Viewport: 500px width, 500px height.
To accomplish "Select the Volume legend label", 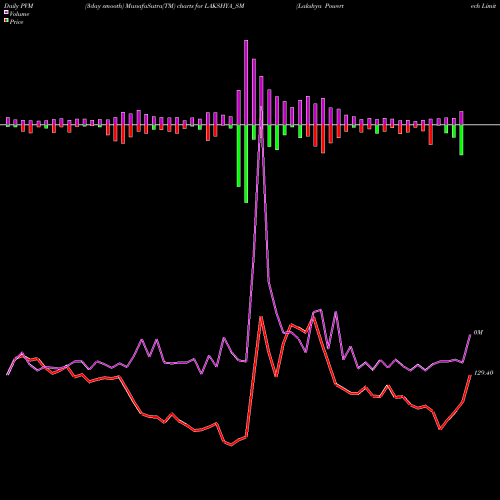I will coord(19,14).
